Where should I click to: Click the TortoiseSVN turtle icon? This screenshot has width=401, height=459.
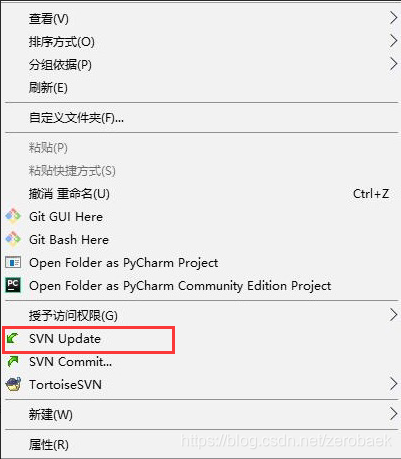(13, 384)
